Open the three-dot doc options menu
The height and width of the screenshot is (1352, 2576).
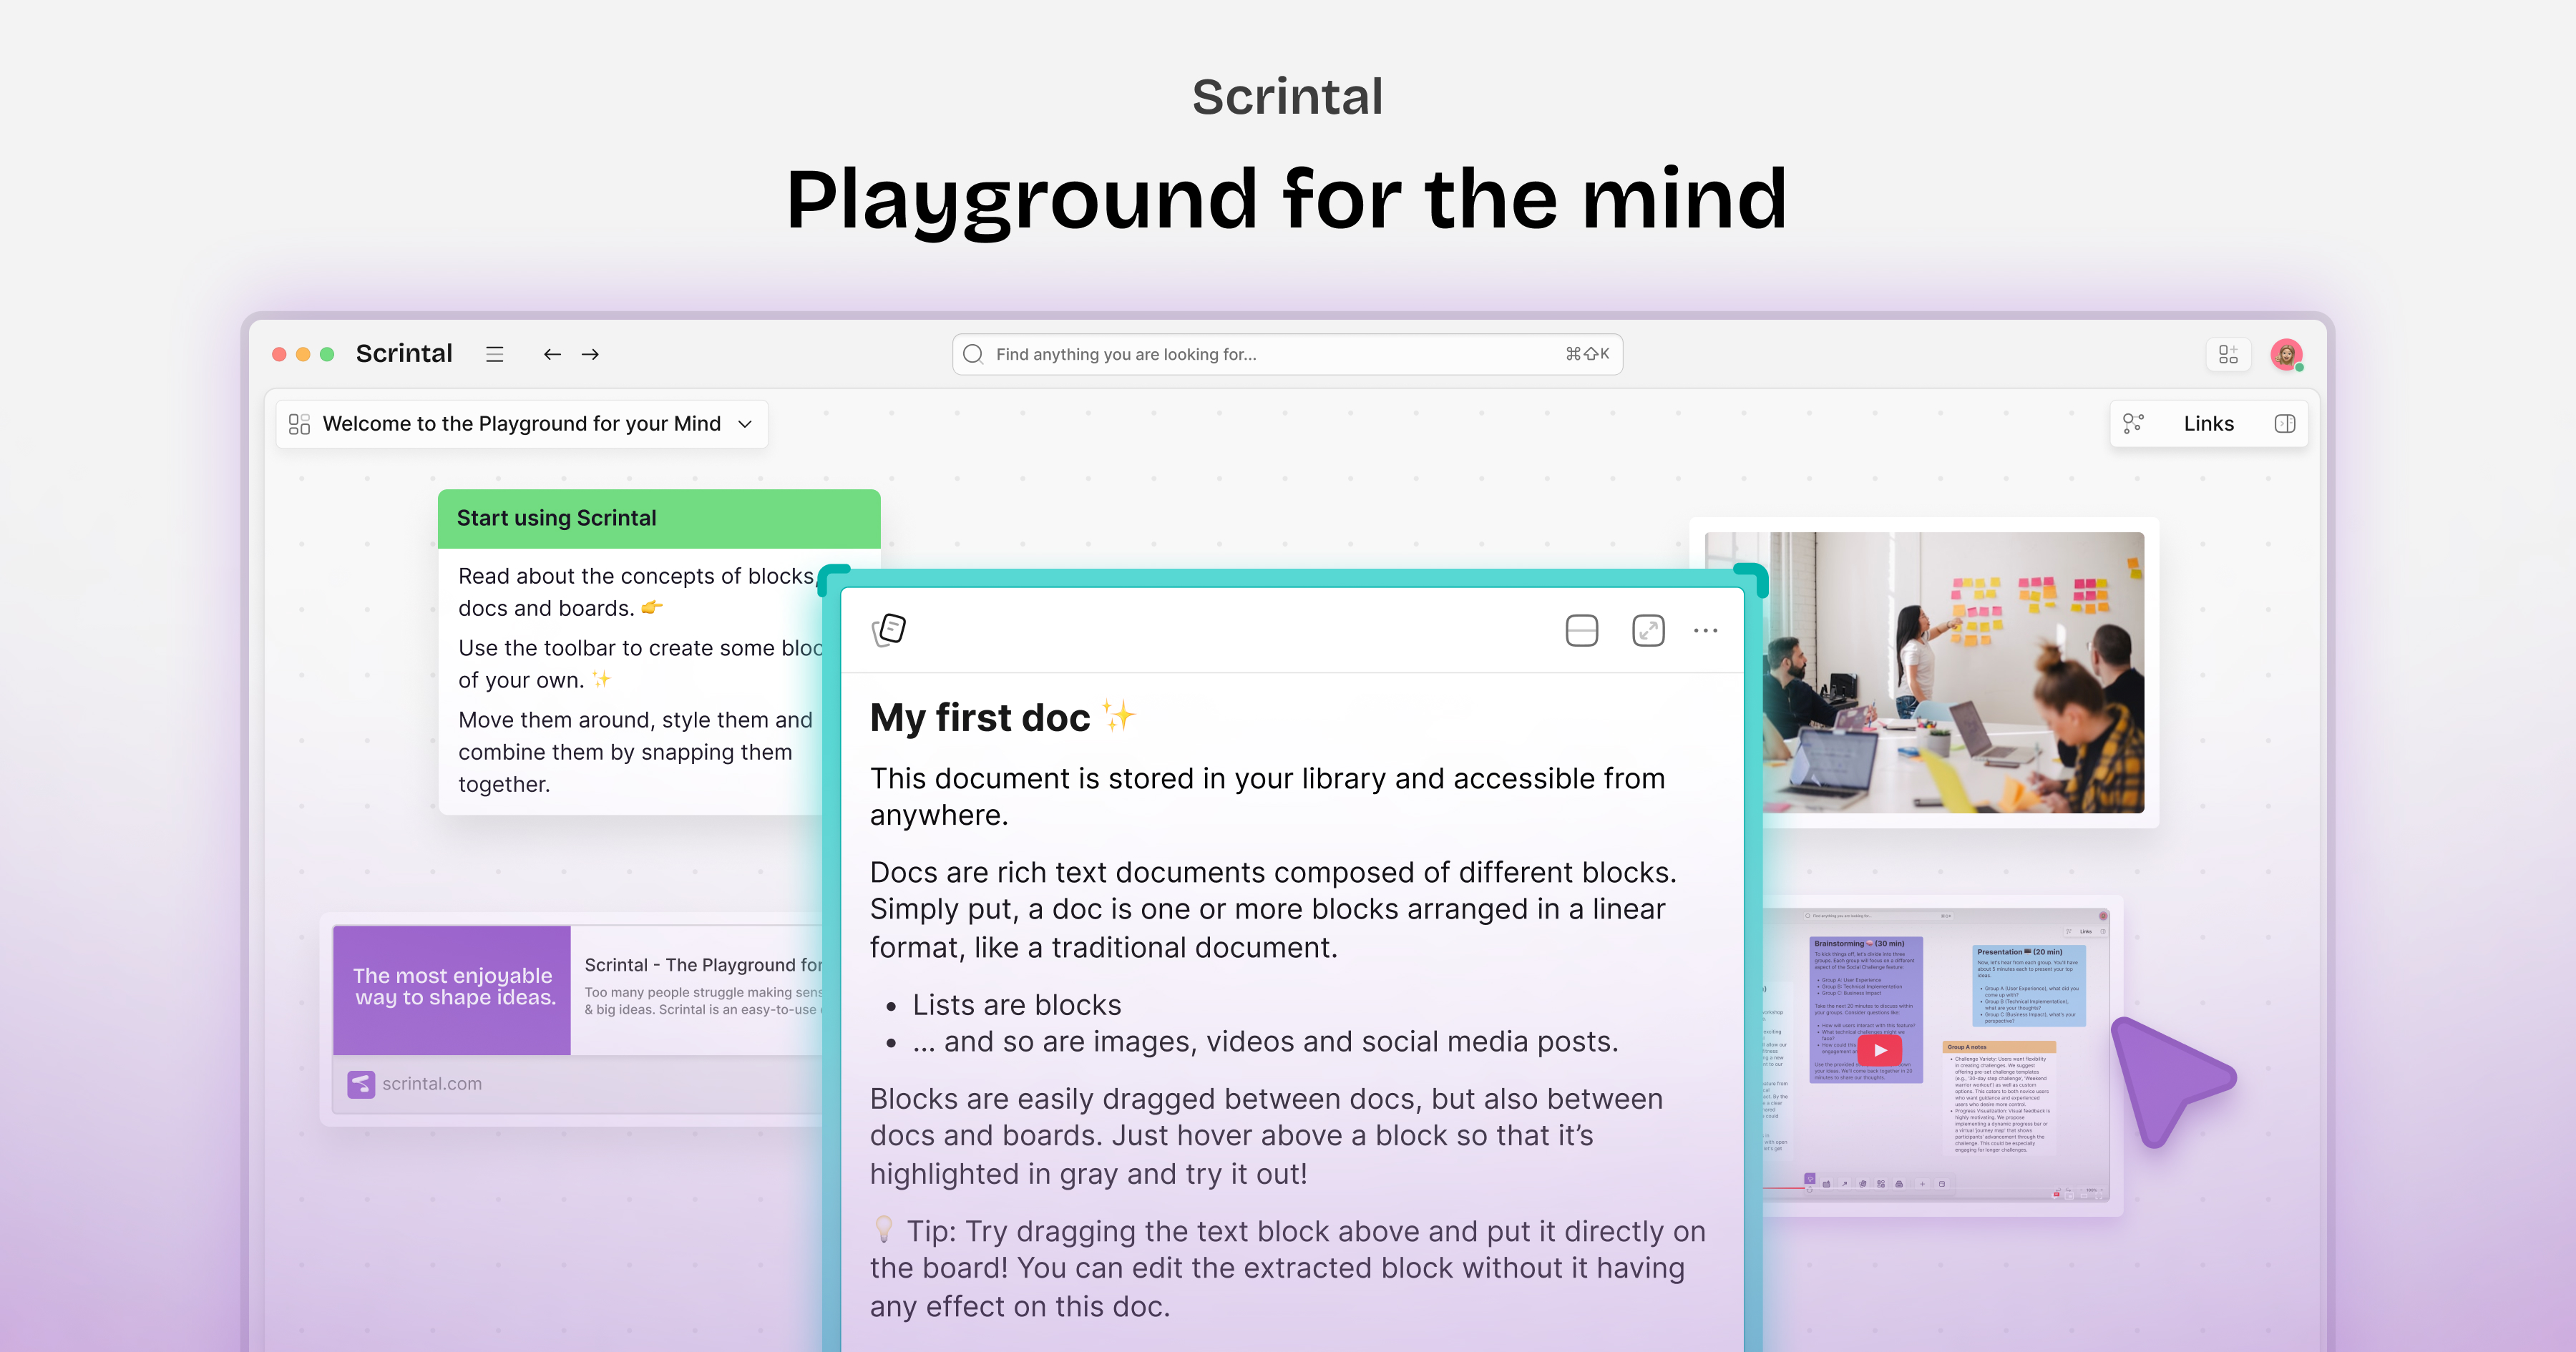1705,631
